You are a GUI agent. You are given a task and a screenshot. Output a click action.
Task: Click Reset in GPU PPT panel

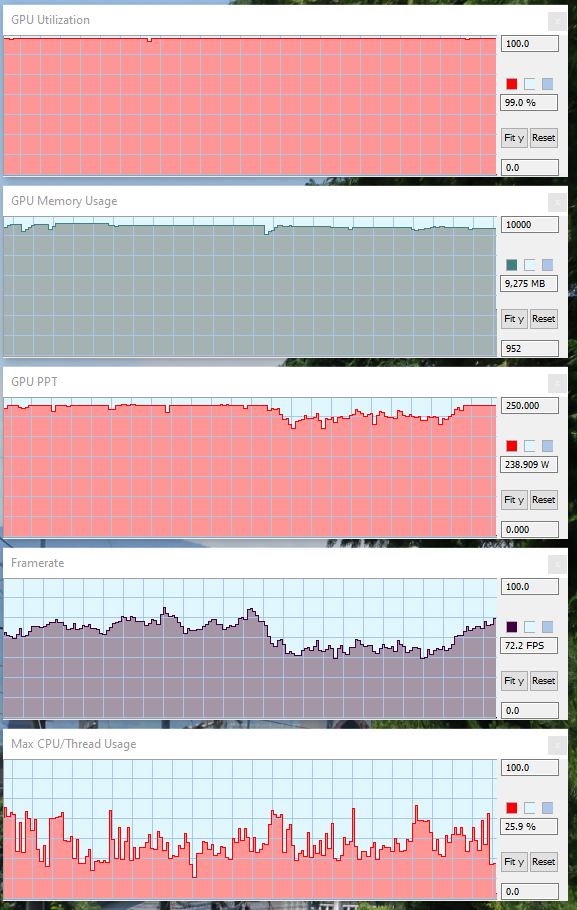pyautogui.click(x=544, y=500)
